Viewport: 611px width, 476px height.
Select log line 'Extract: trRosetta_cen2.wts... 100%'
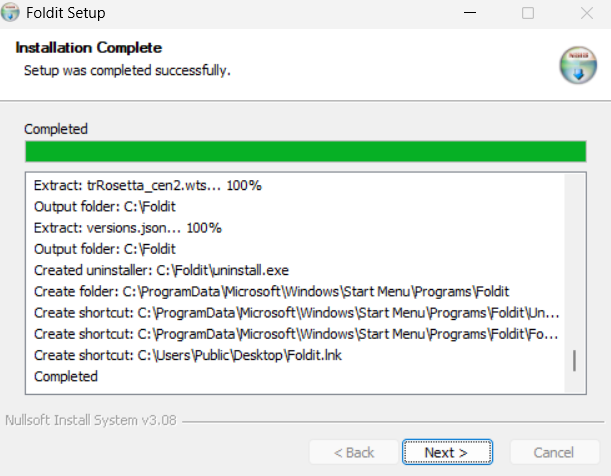coord(148,185)
